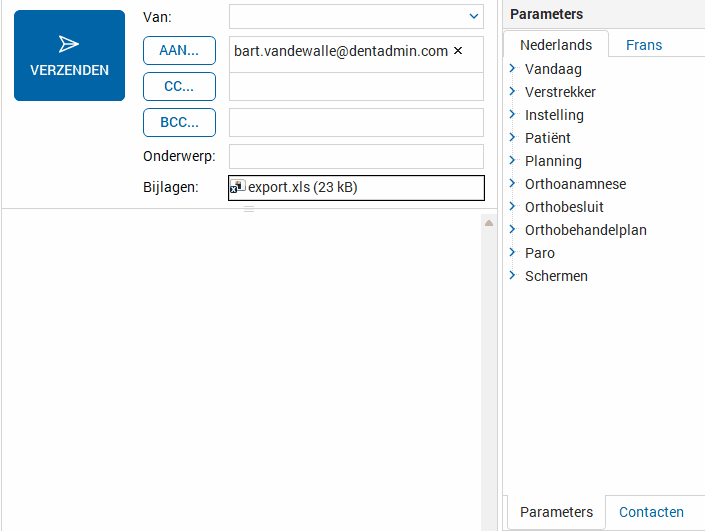Open the BCC recipients picker

click(179, 122)
